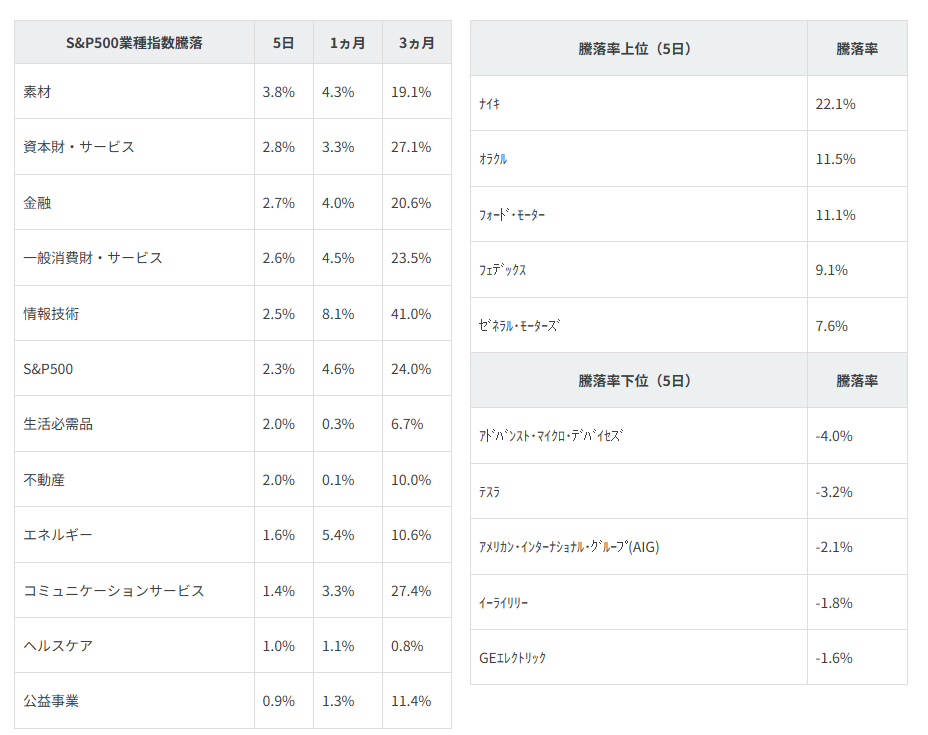The width and height of the screenshot is (928, 735).
Task: Select the 公益事業 row label
Action: point(51,701)
